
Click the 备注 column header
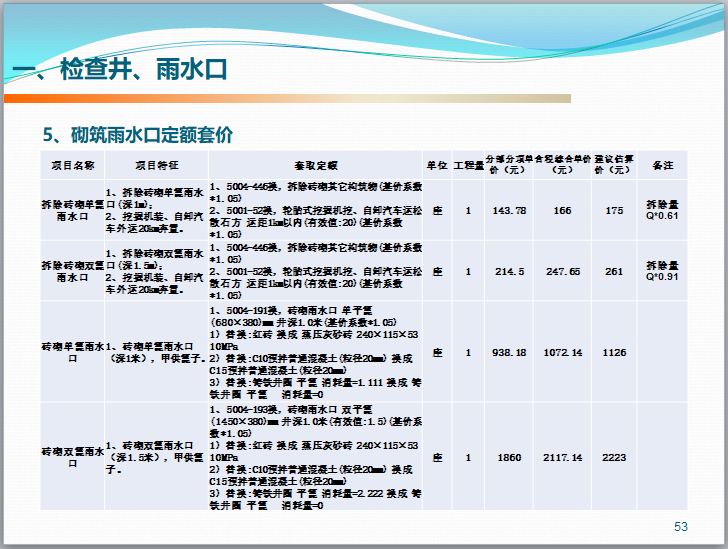pyautogui.click(x=663, y=165)
